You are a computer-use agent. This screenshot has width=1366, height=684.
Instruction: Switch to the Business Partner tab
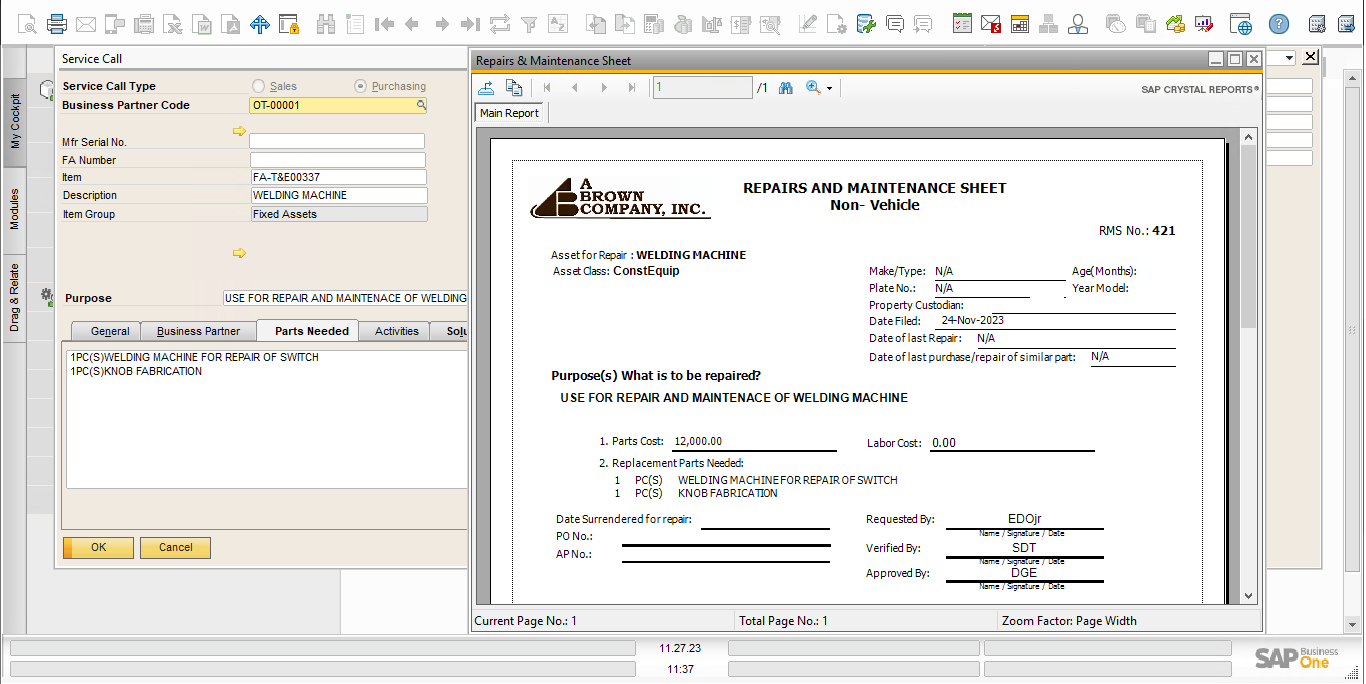tap(198, 331)
